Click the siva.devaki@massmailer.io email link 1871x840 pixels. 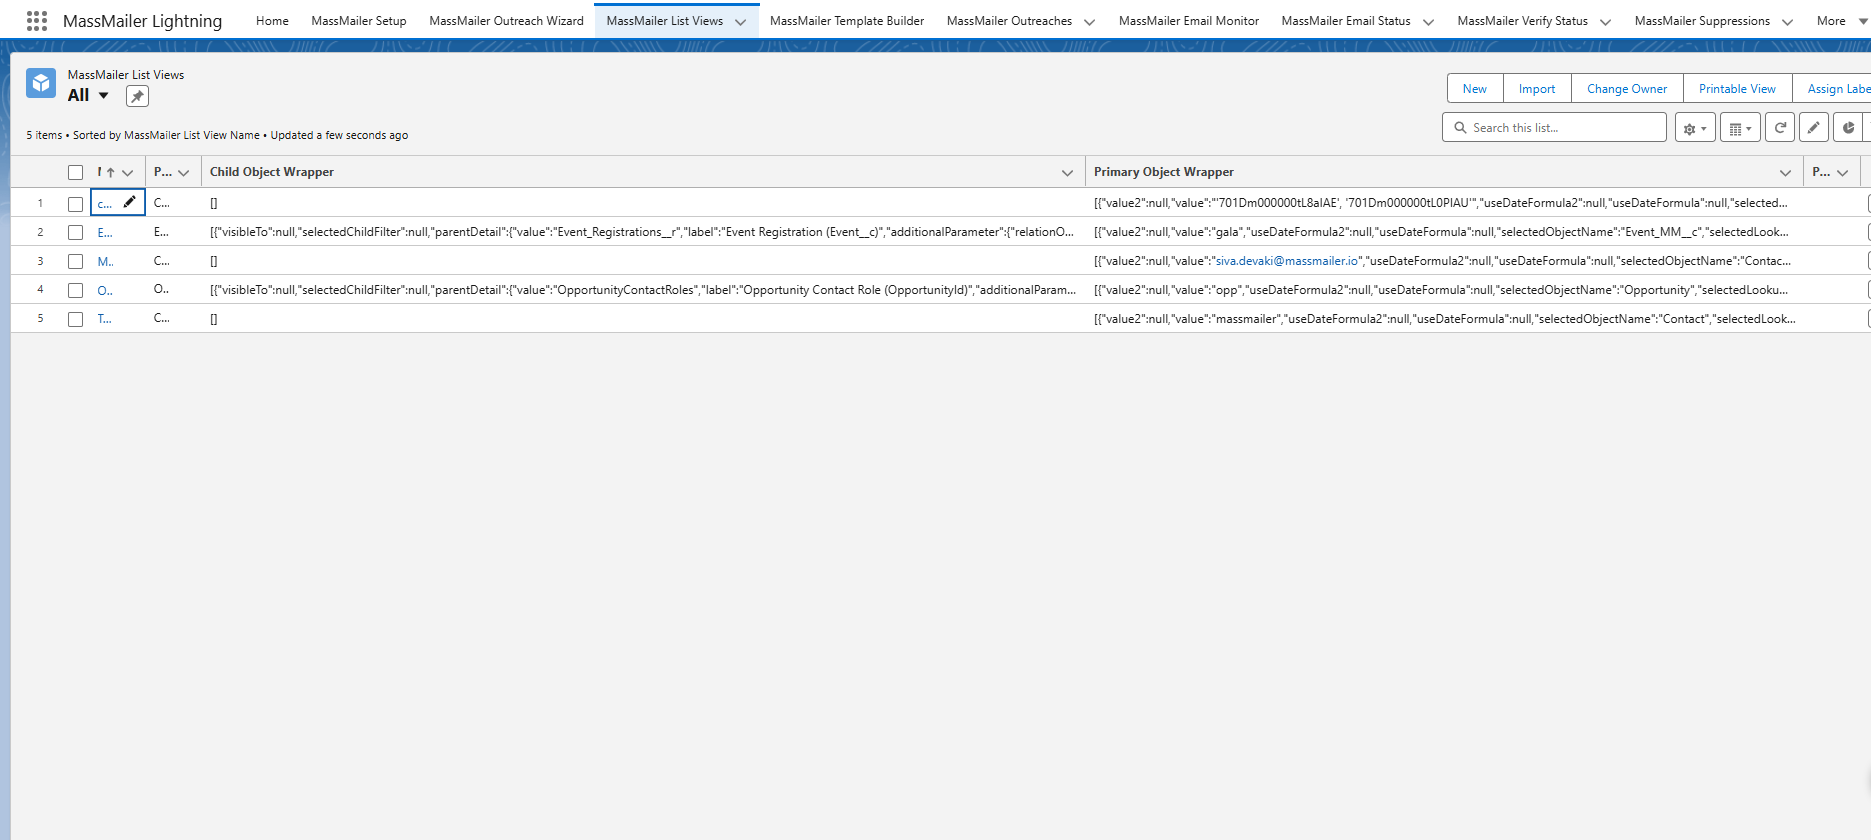pos(1287,261)
